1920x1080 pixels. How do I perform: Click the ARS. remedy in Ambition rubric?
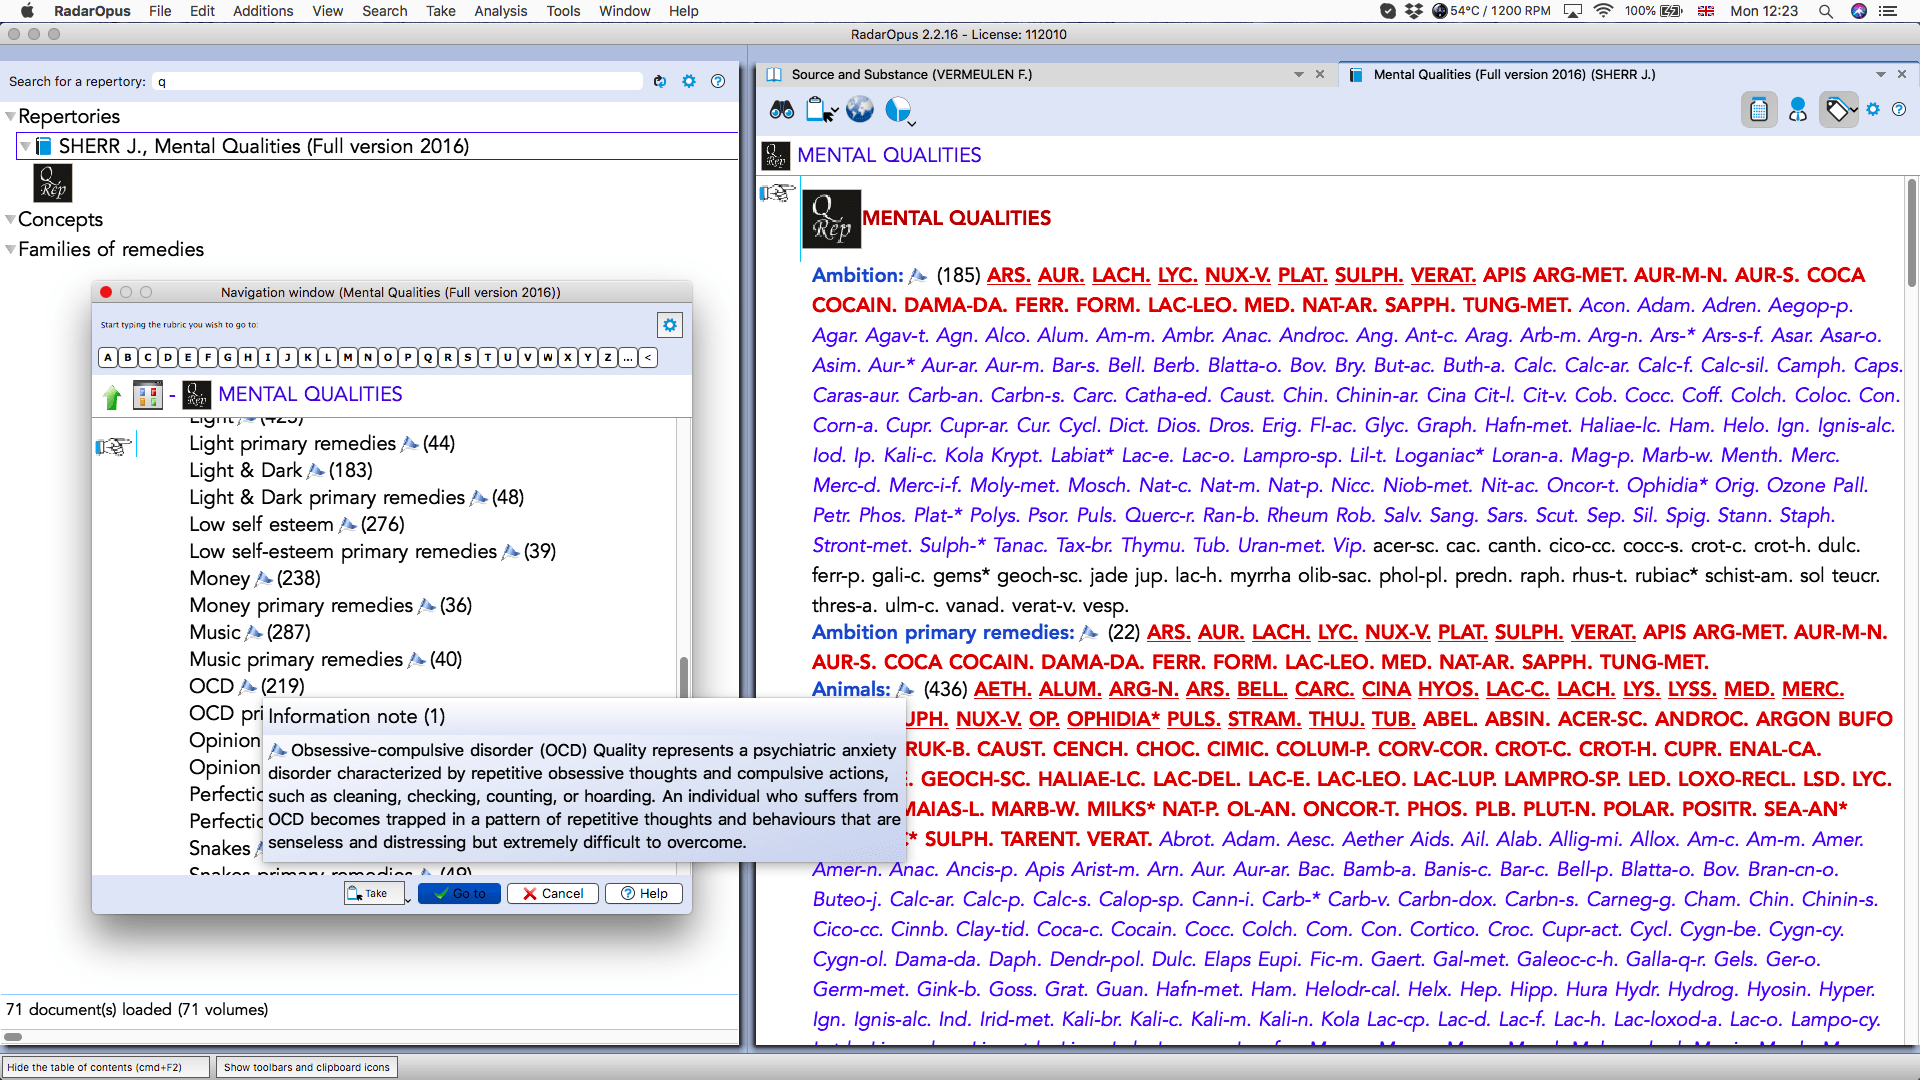(1008, 276)
